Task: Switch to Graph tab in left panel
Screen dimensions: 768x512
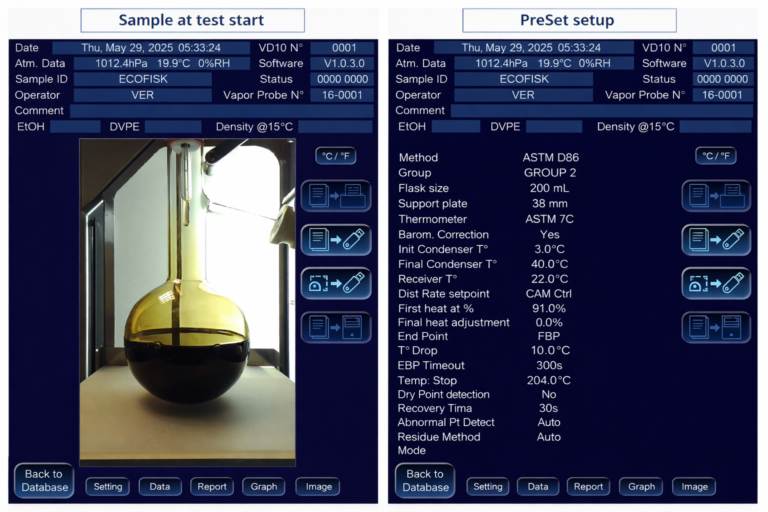Action: [x=264, y=487]
